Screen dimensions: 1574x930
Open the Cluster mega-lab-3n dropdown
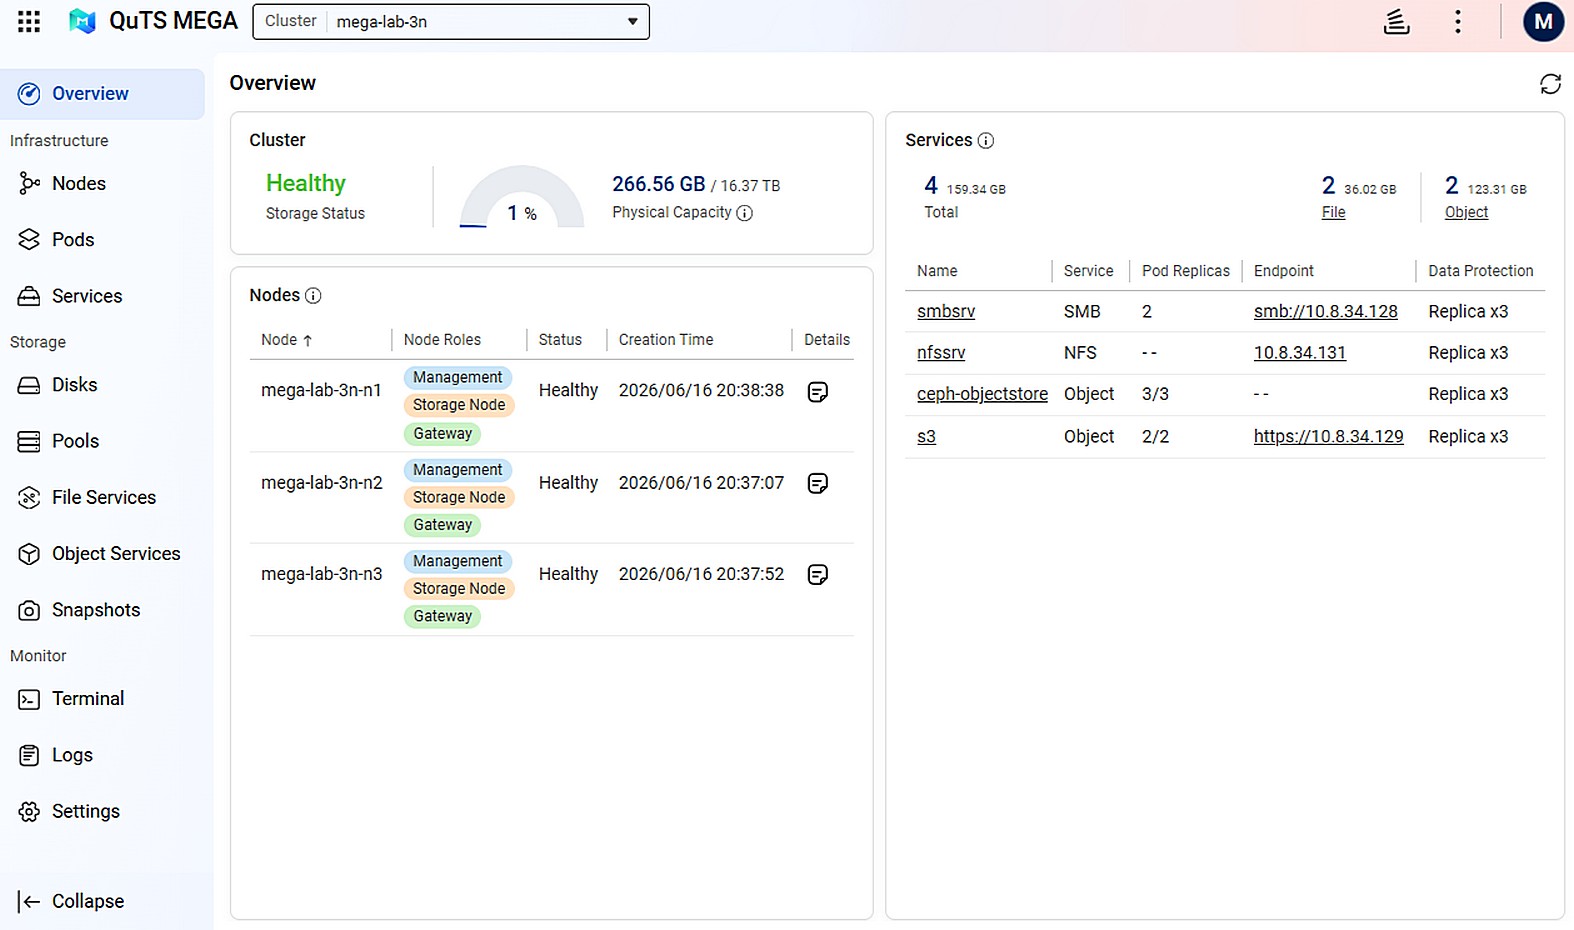(x=451, y=21)
